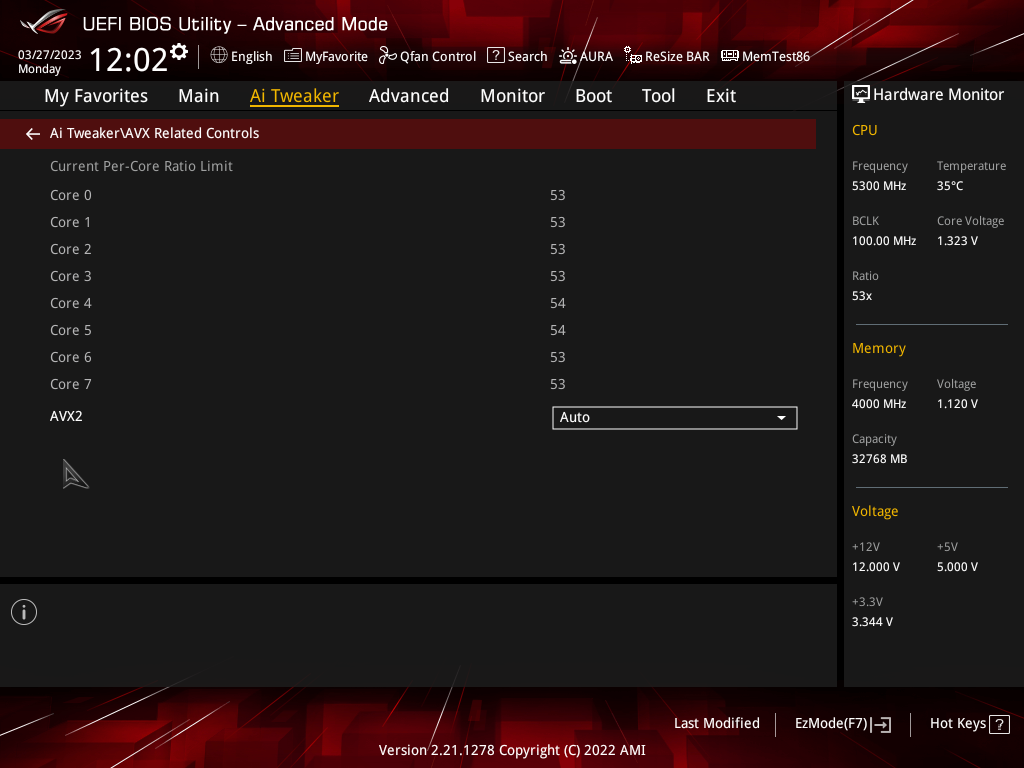Screen dimensions: 1024x768
Task: Click Core Voltage value 1.323 V
Action: click(x=957, y=241)
